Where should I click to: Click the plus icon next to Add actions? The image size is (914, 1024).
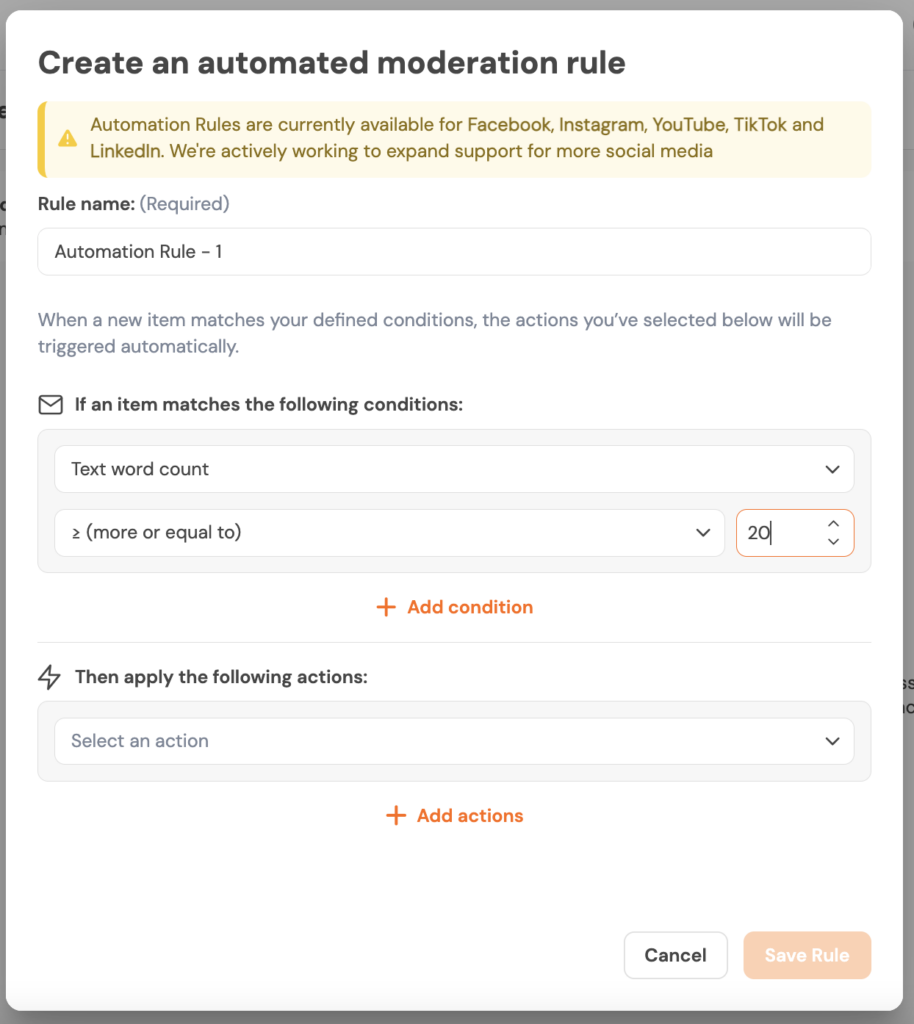(396, 816)
